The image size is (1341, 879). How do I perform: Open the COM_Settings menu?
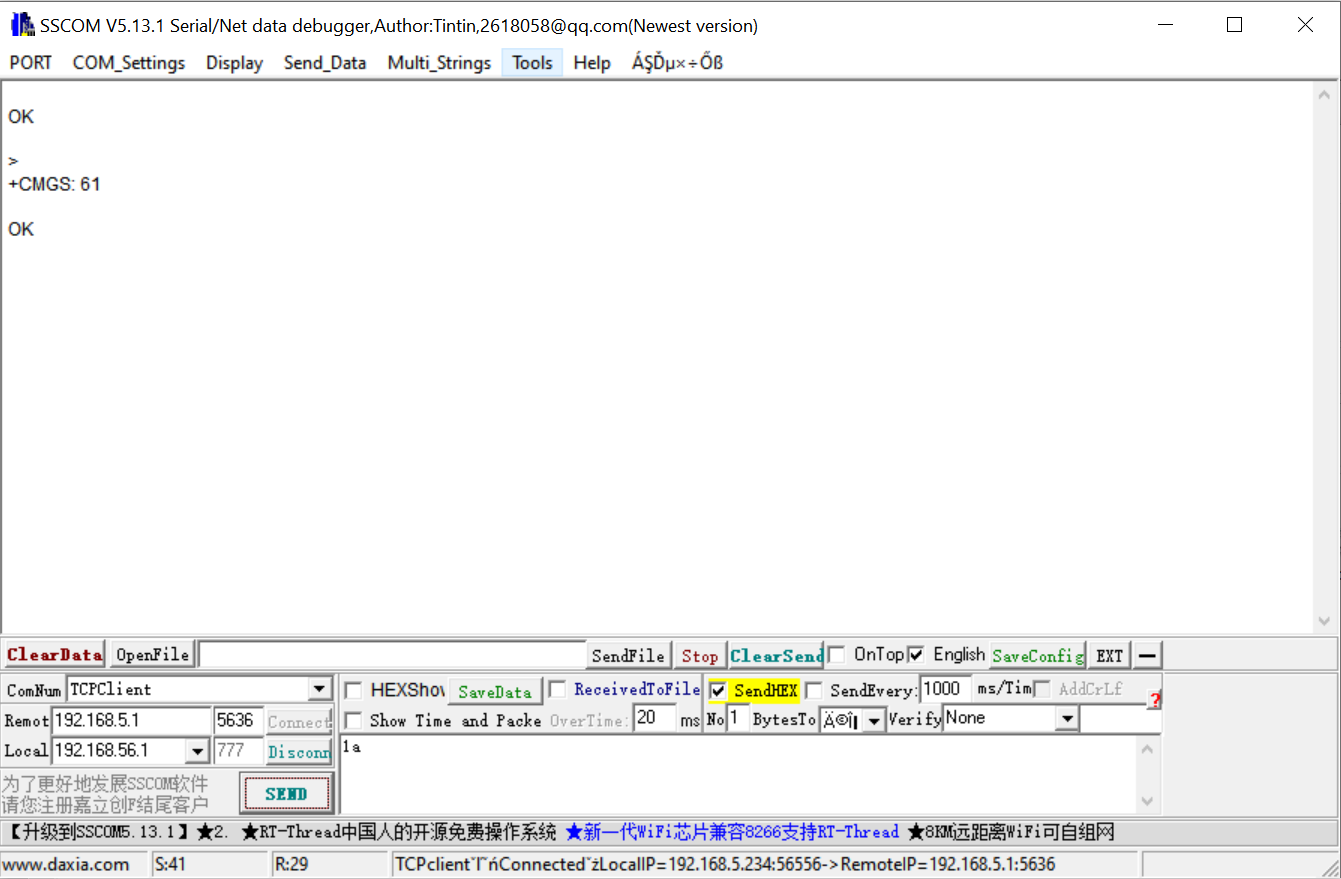point(129,63)
